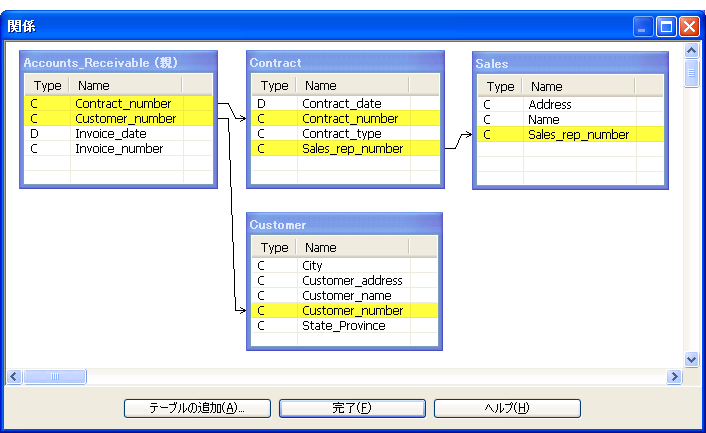Screen dimensions: 706x433
Task: Minimize the 関係 dialog window
Action: pos(643,27)
